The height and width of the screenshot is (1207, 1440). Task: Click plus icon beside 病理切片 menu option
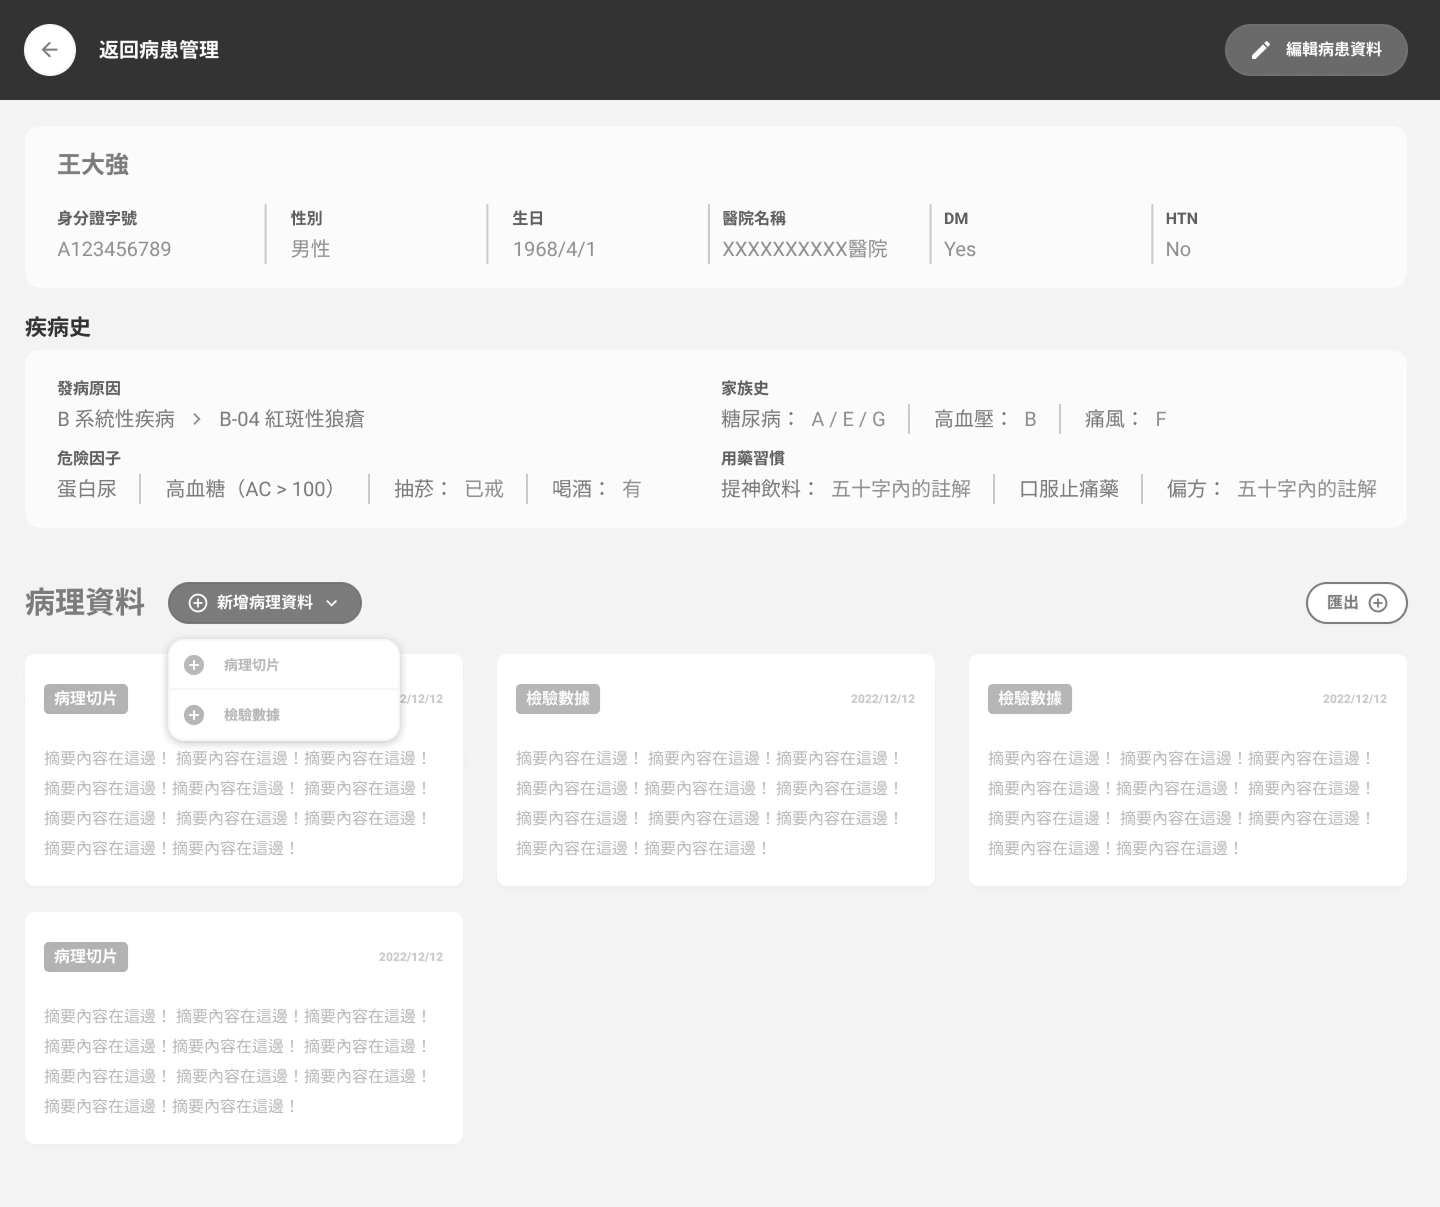click(x=194, y=665)
